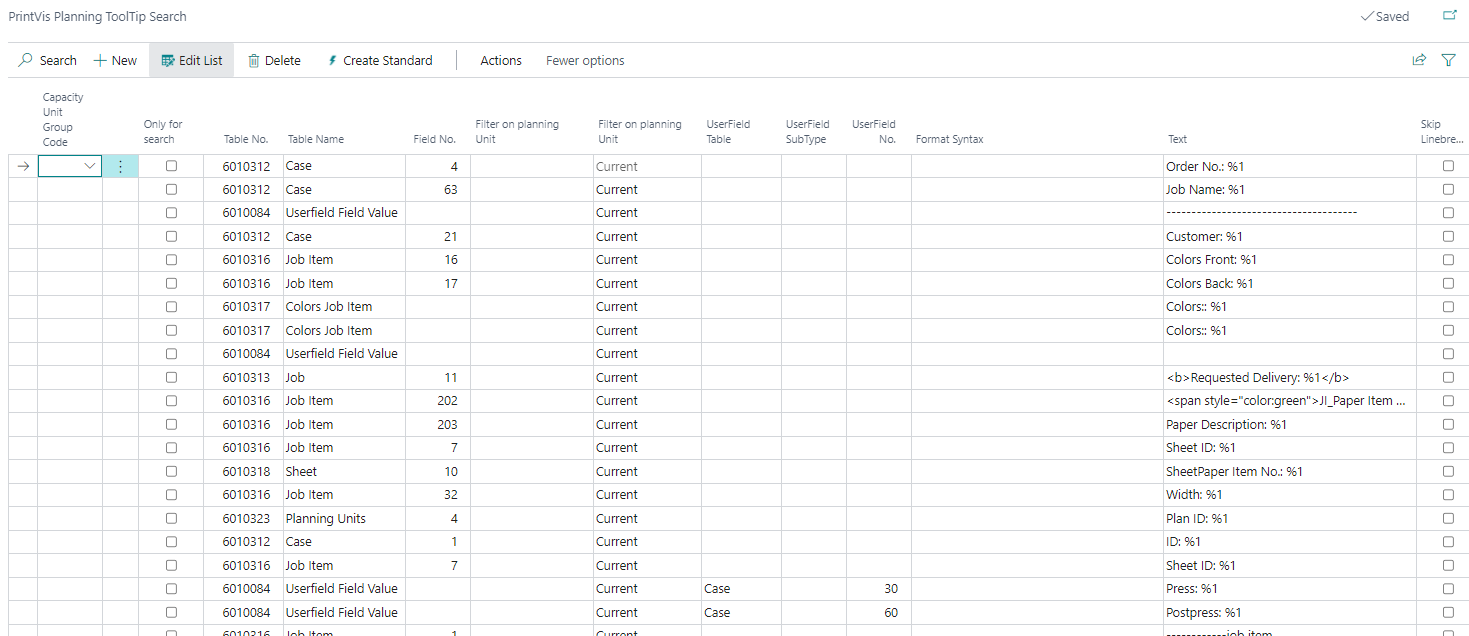Screen dimensions: 1469x636
Task: Click the Sheet table name cell
Action: click(x=344, y=472)
